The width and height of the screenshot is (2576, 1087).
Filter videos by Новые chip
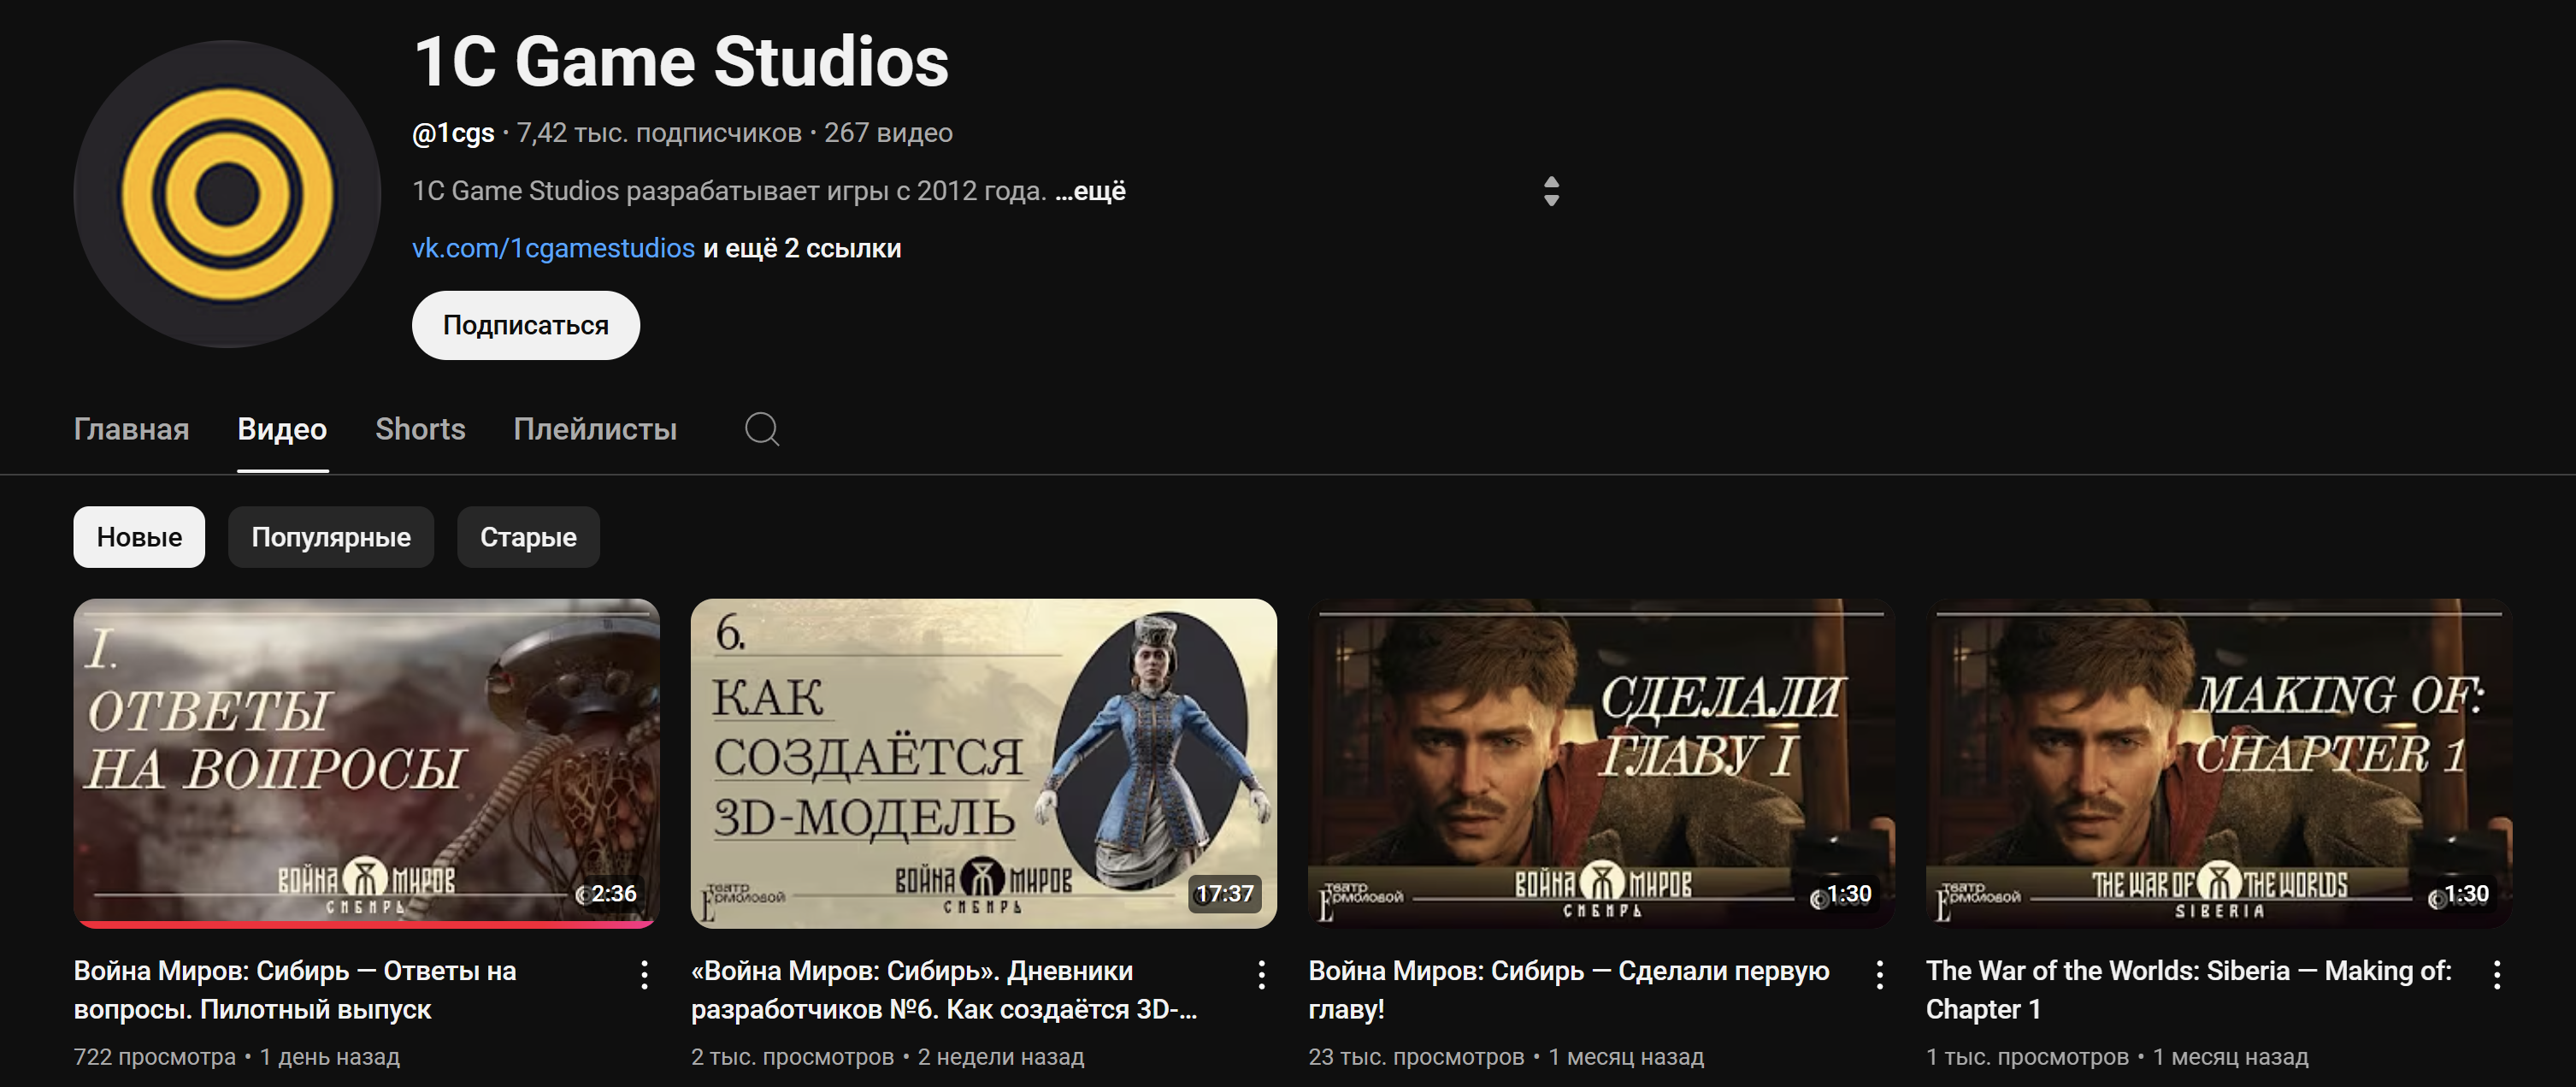pos(139,537)
